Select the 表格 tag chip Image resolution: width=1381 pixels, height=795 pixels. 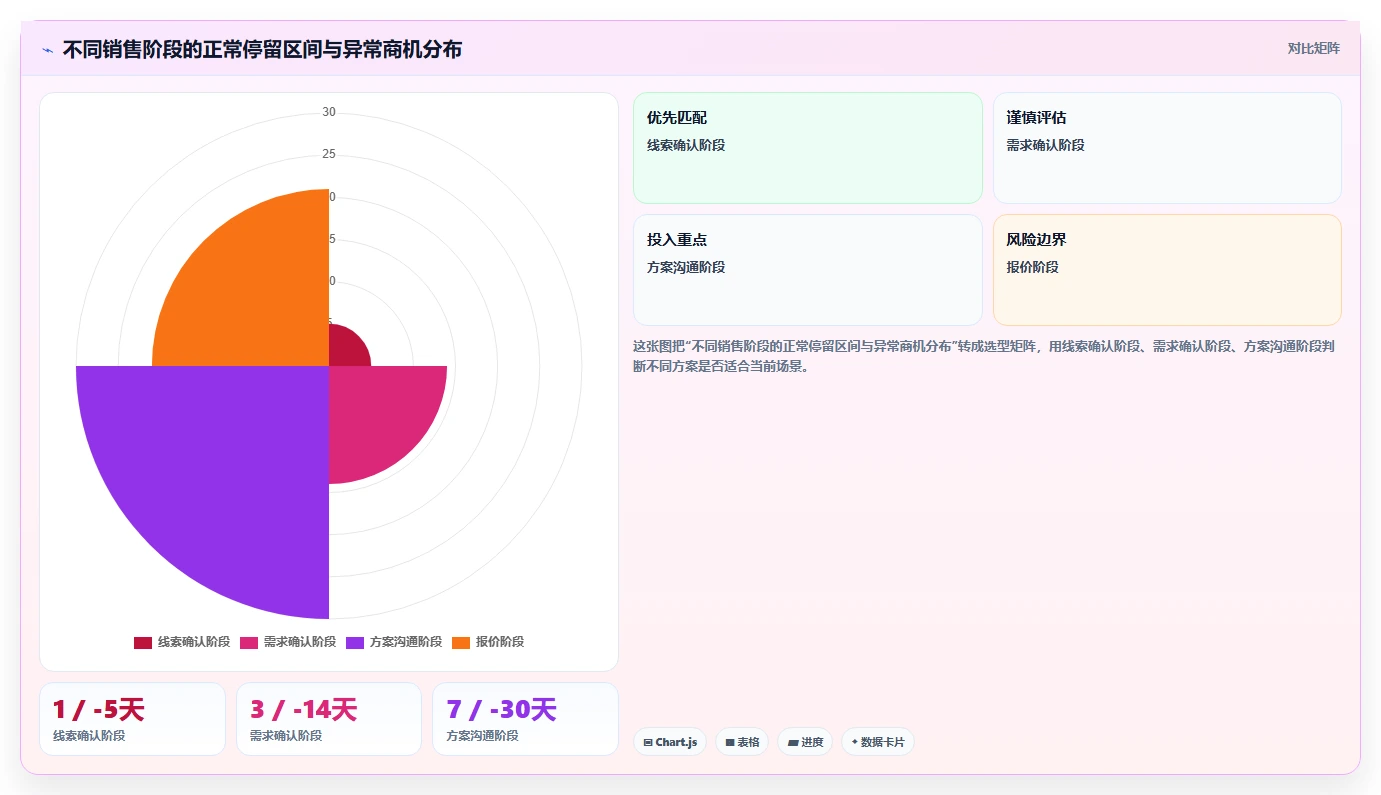(x=742, y=742)
